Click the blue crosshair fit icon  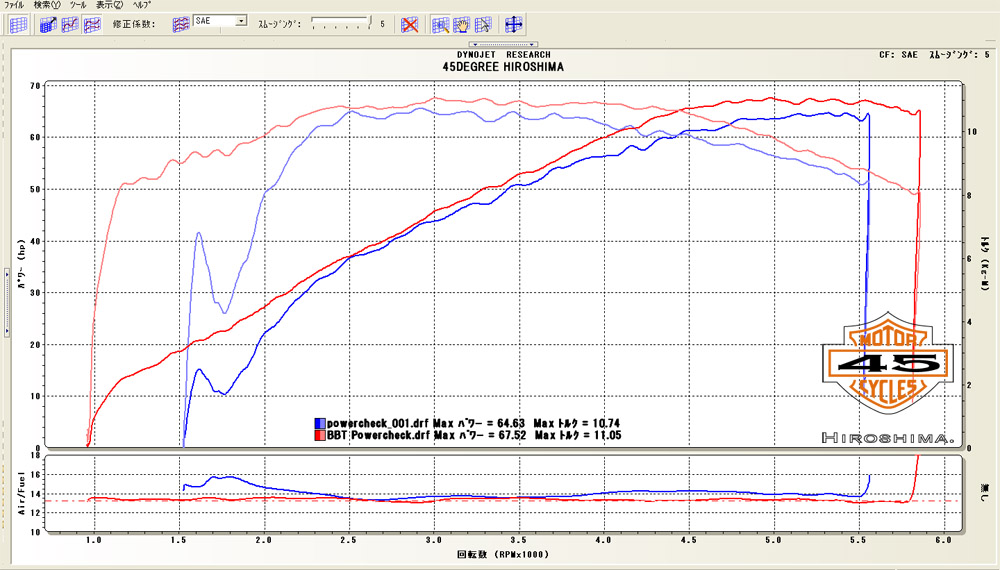click(x=515, y=24)
